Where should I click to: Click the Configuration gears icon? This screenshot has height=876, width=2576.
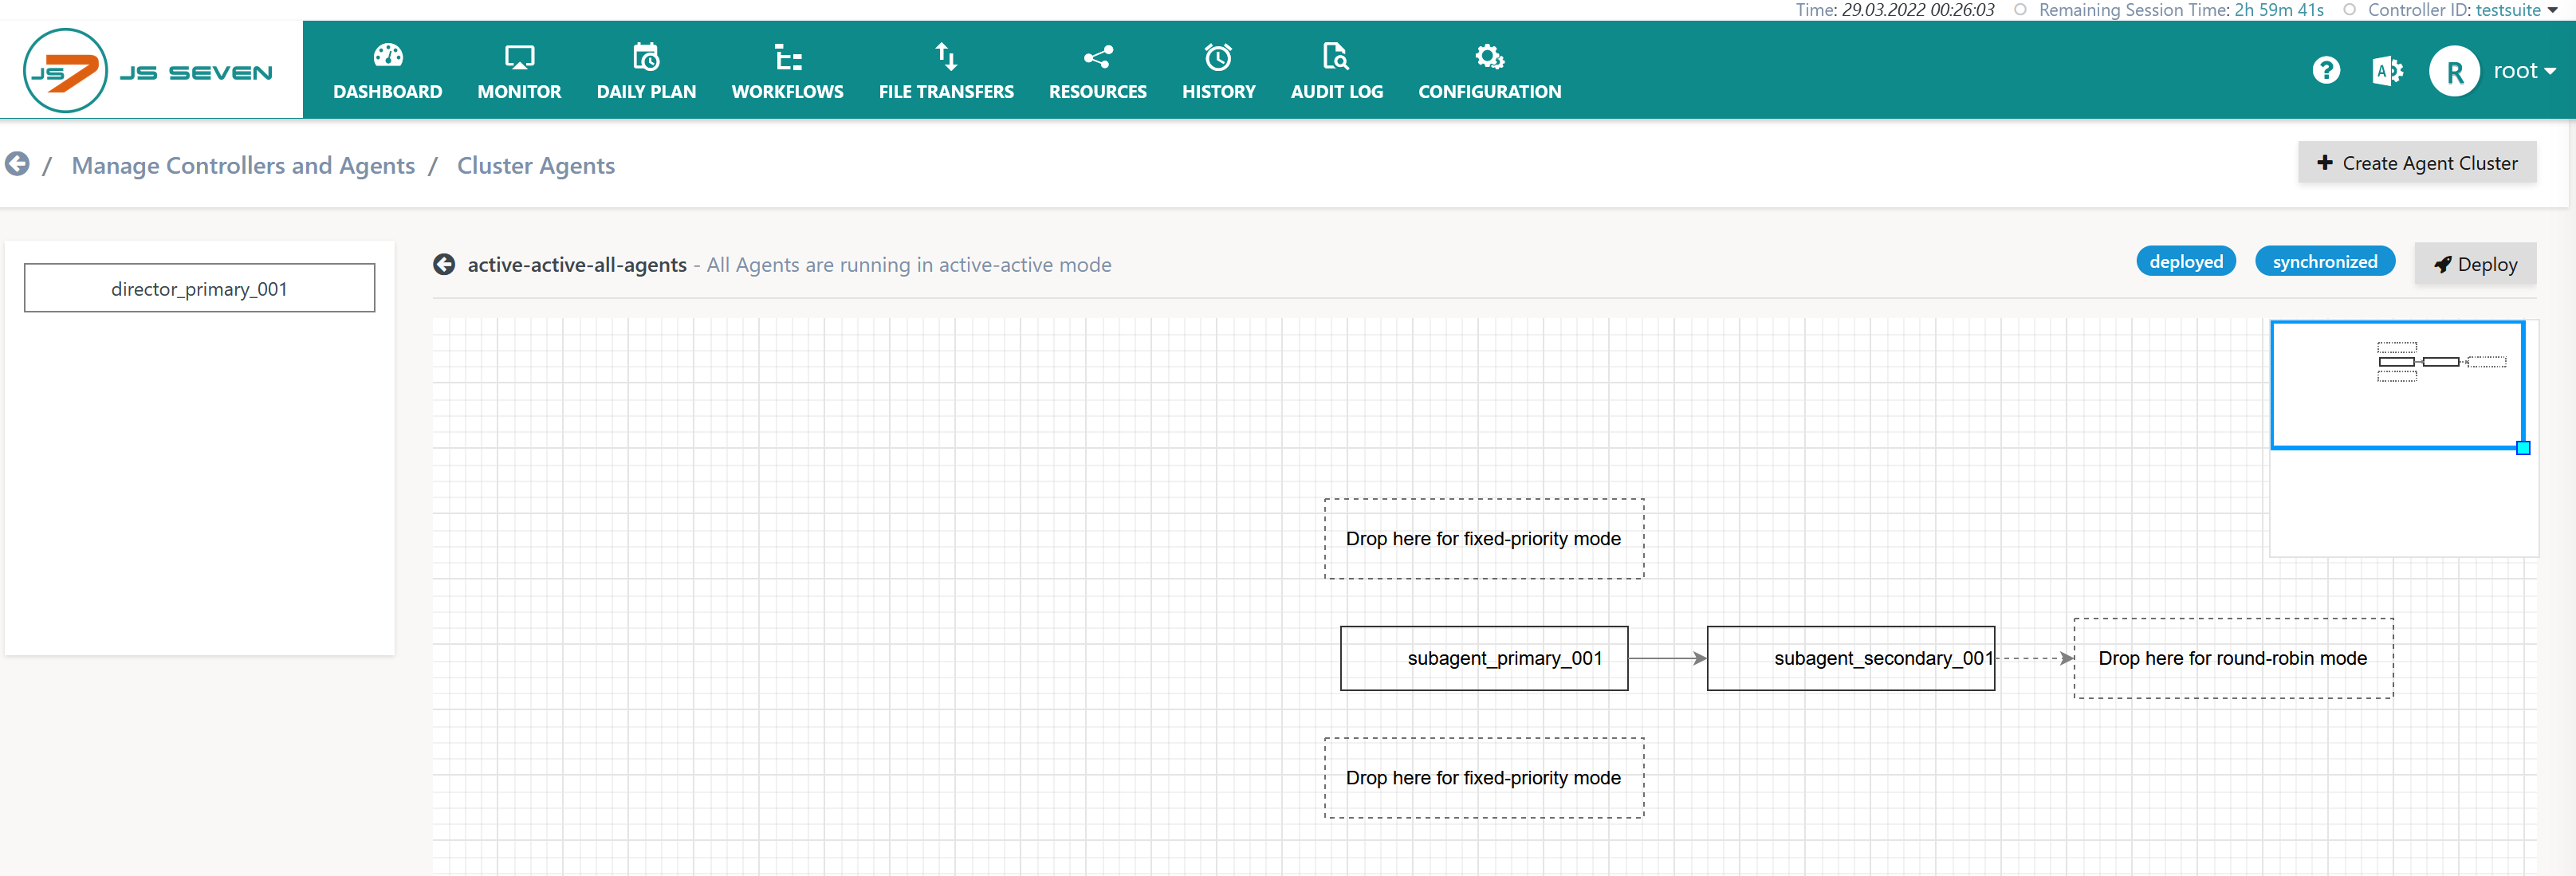pyautogui.click(x=1489, y=57)
